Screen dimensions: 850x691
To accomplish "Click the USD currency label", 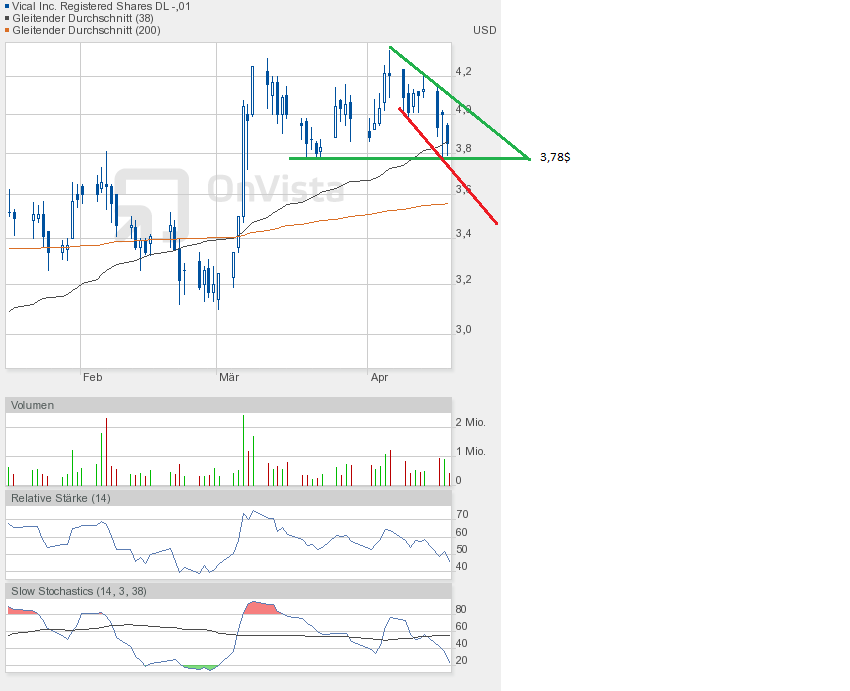I will click(x=485, y=30).
